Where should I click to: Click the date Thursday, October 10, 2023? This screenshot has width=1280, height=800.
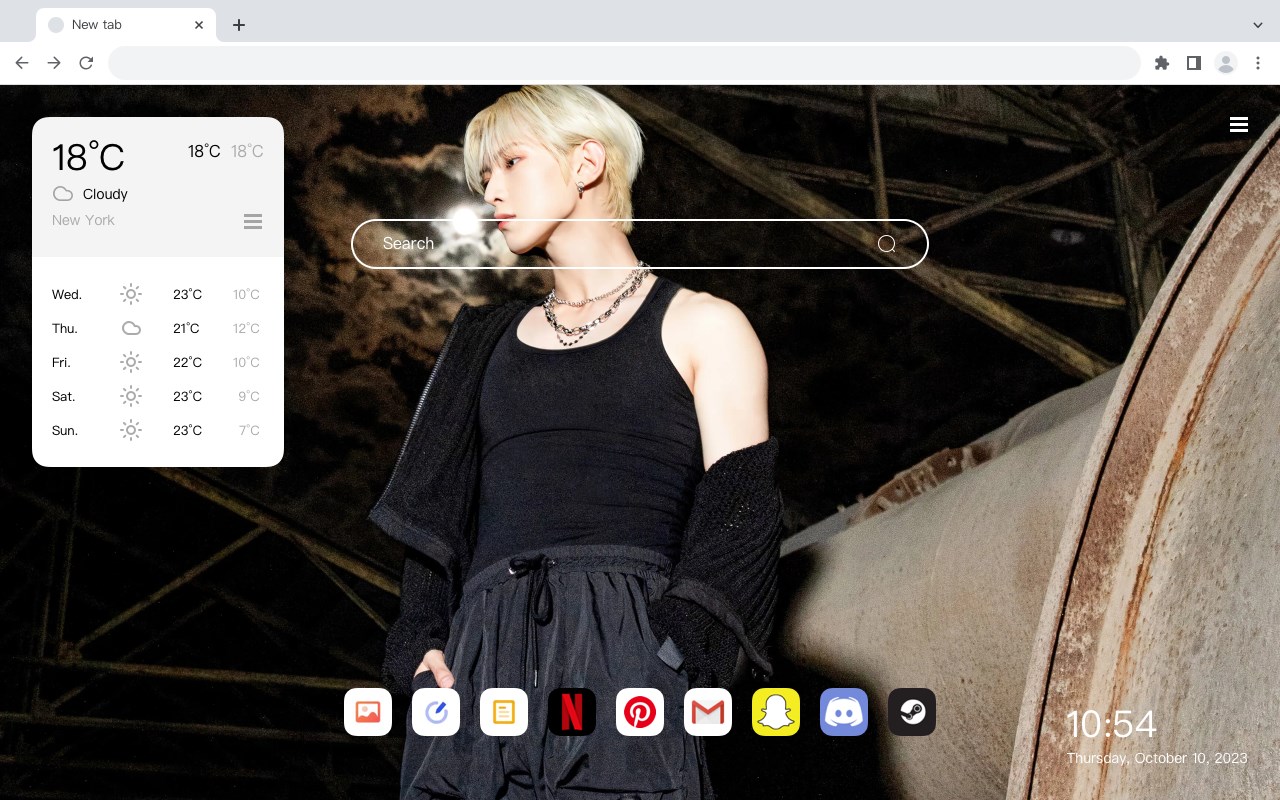pyautogui.click(x=1157, y=758)
